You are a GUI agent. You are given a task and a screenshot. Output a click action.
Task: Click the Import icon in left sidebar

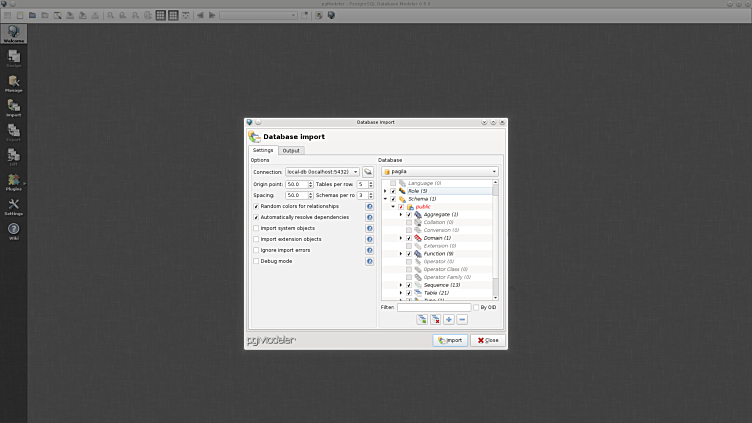14,106
